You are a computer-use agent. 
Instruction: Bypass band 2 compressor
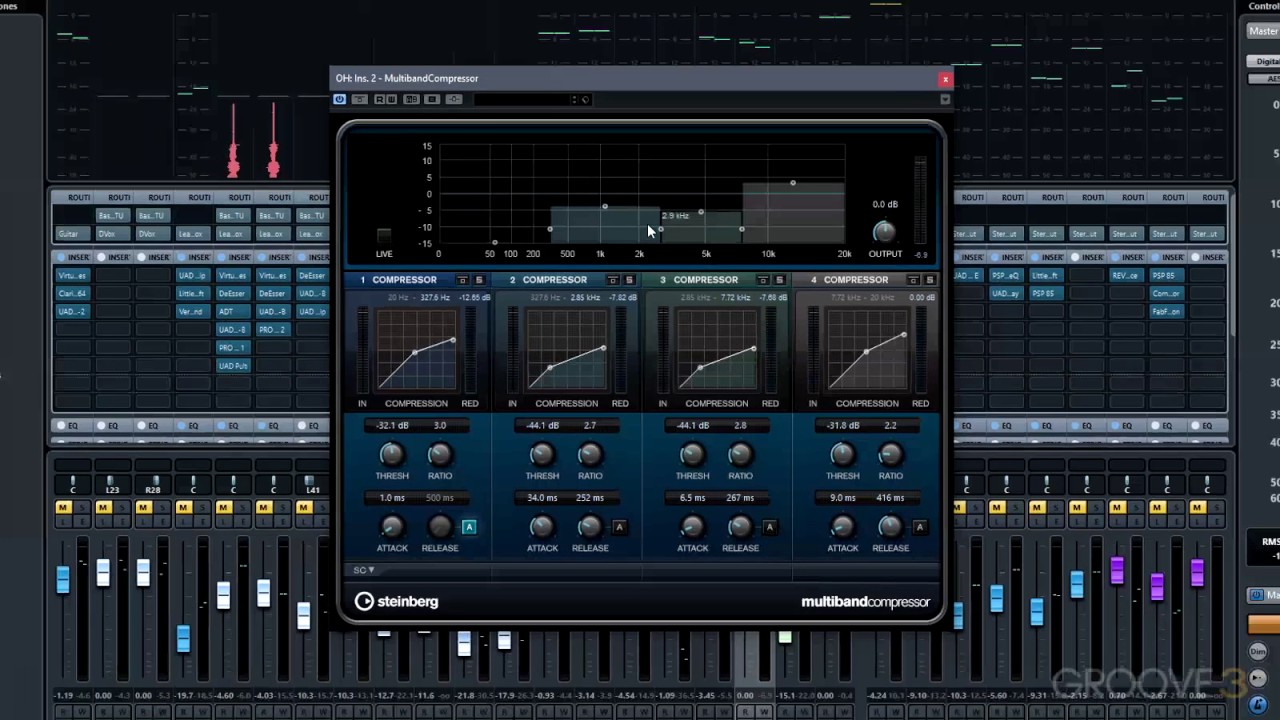pos(612,280)
